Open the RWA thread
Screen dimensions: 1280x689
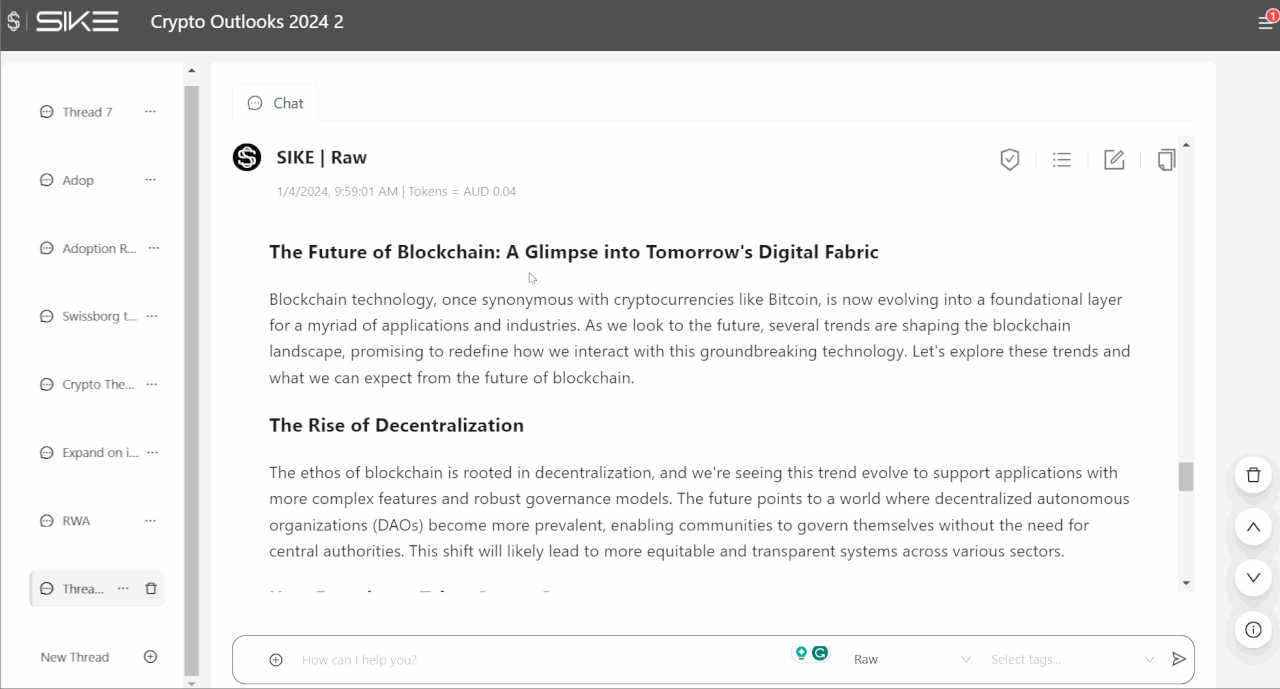click(76, 521)
